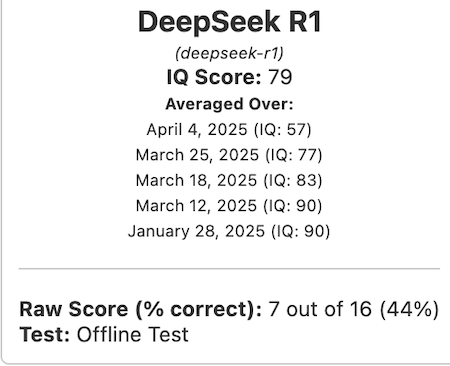Click the DeepSeek R1 card heading
Viewport: 450px width, 366px height.
click(x=229, y=22)
